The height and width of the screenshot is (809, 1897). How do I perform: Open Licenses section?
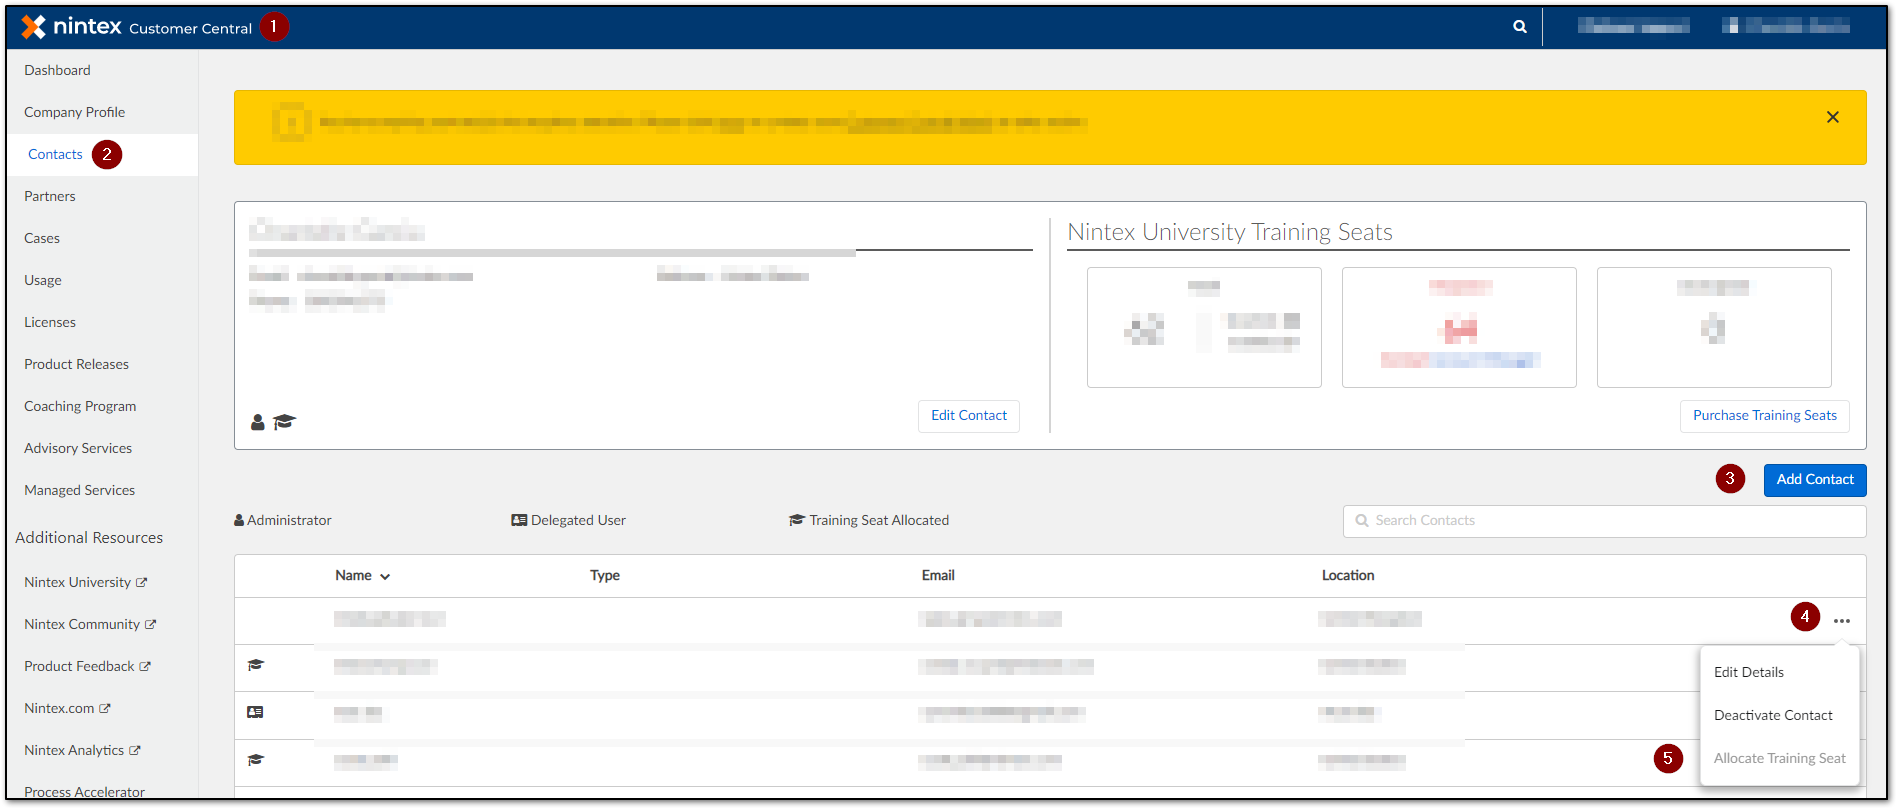[50, 322]
